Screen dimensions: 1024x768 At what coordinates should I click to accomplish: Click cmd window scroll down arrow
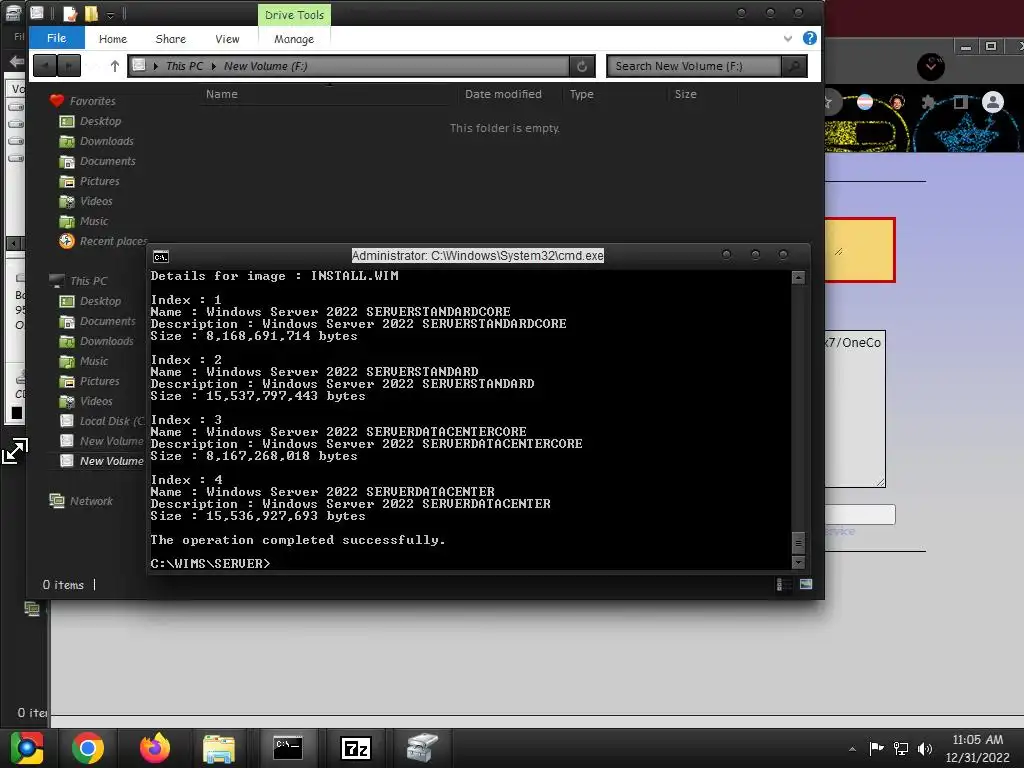798,562
